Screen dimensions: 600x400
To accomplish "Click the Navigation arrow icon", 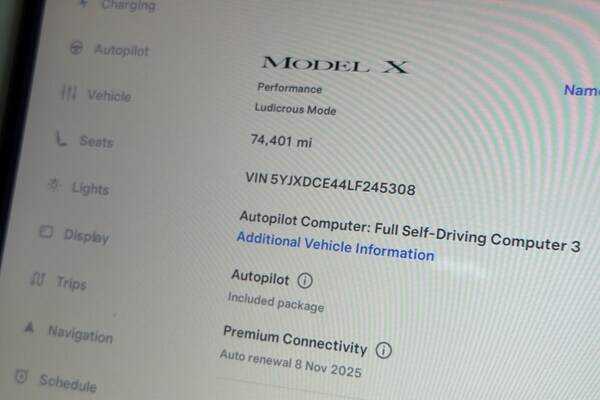I will coord(29,327).
